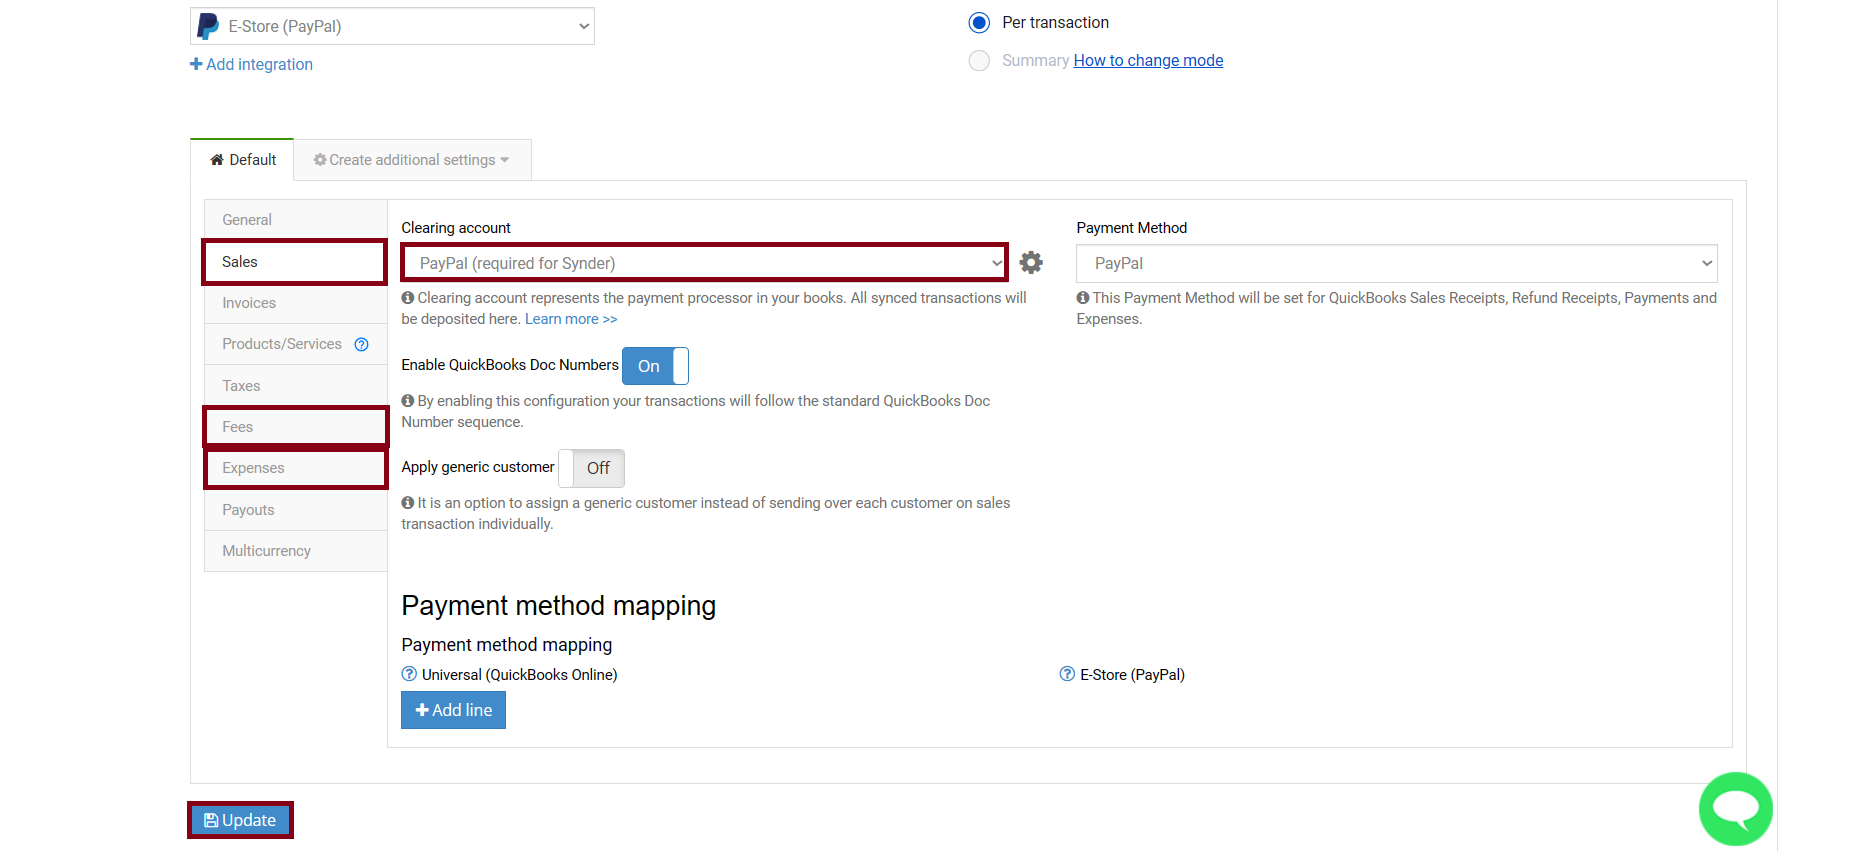The width and height of the screenshot is (1871, 851).
Task: Select Summary mode radio button
Action: [979, 61]
